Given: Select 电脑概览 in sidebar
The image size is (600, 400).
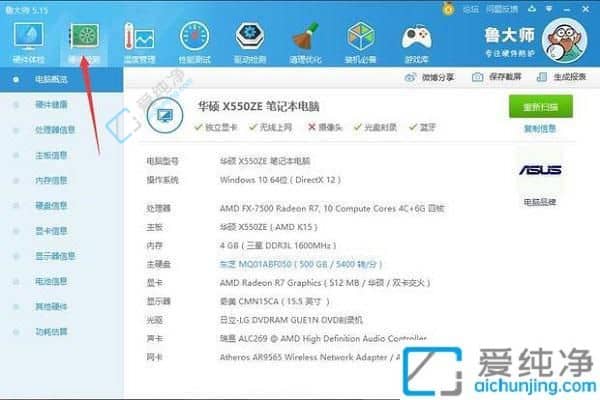Looking at the screenshot, I should pyautogui.click(x=62, y=79).
